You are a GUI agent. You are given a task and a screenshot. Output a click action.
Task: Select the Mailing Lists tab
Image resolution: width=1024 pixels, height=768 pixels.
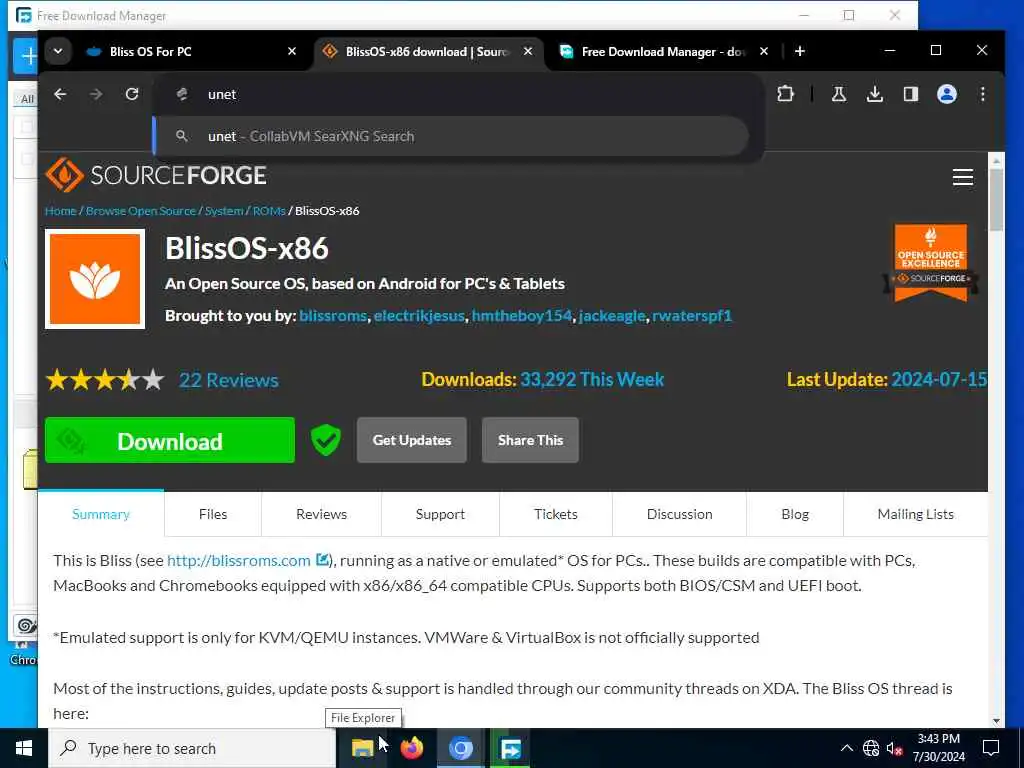(x=916, y=514)
